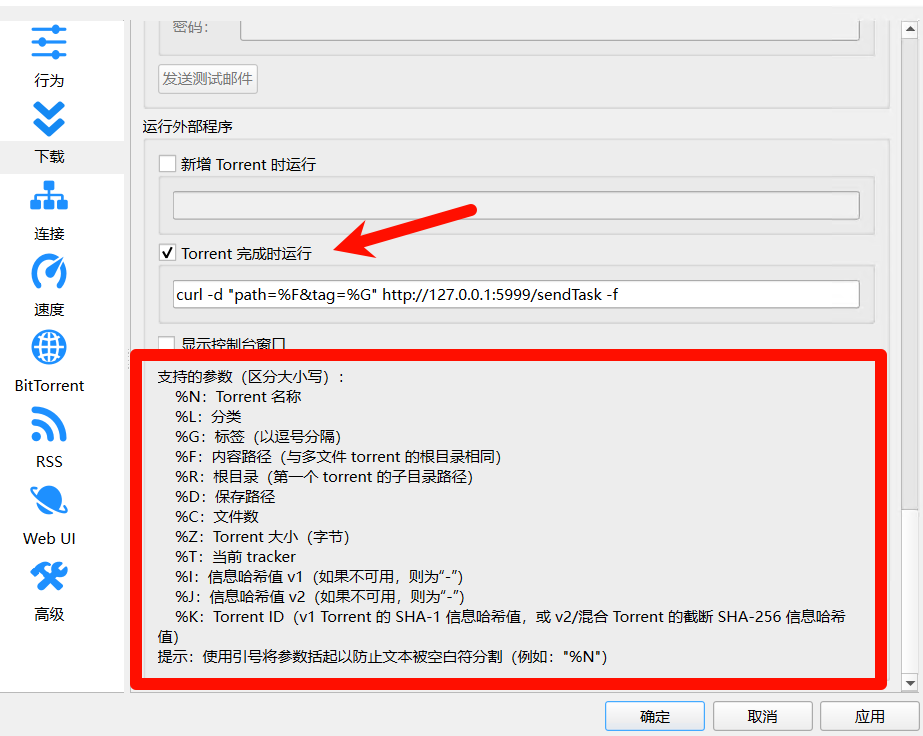Select the RSS tab label
Image resolution: width=923 pixels, height=736 pixels.
[x=49, y=462]
